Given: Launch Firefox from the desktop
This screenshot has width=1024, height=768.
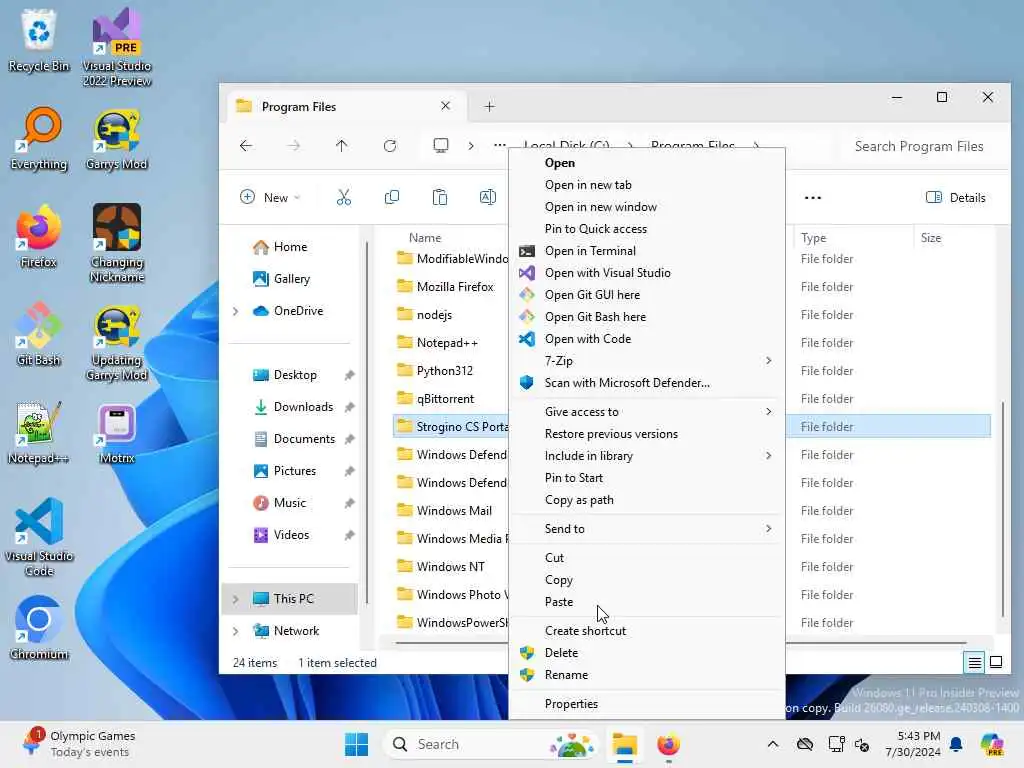Looking at the screenshot, I should (x=39, y=237).
